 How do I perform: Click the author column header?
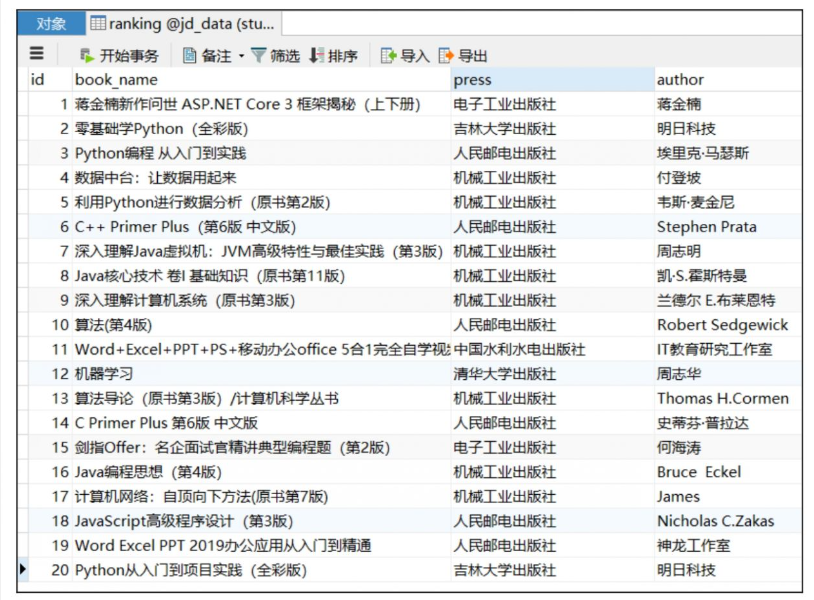click(728, 79)
